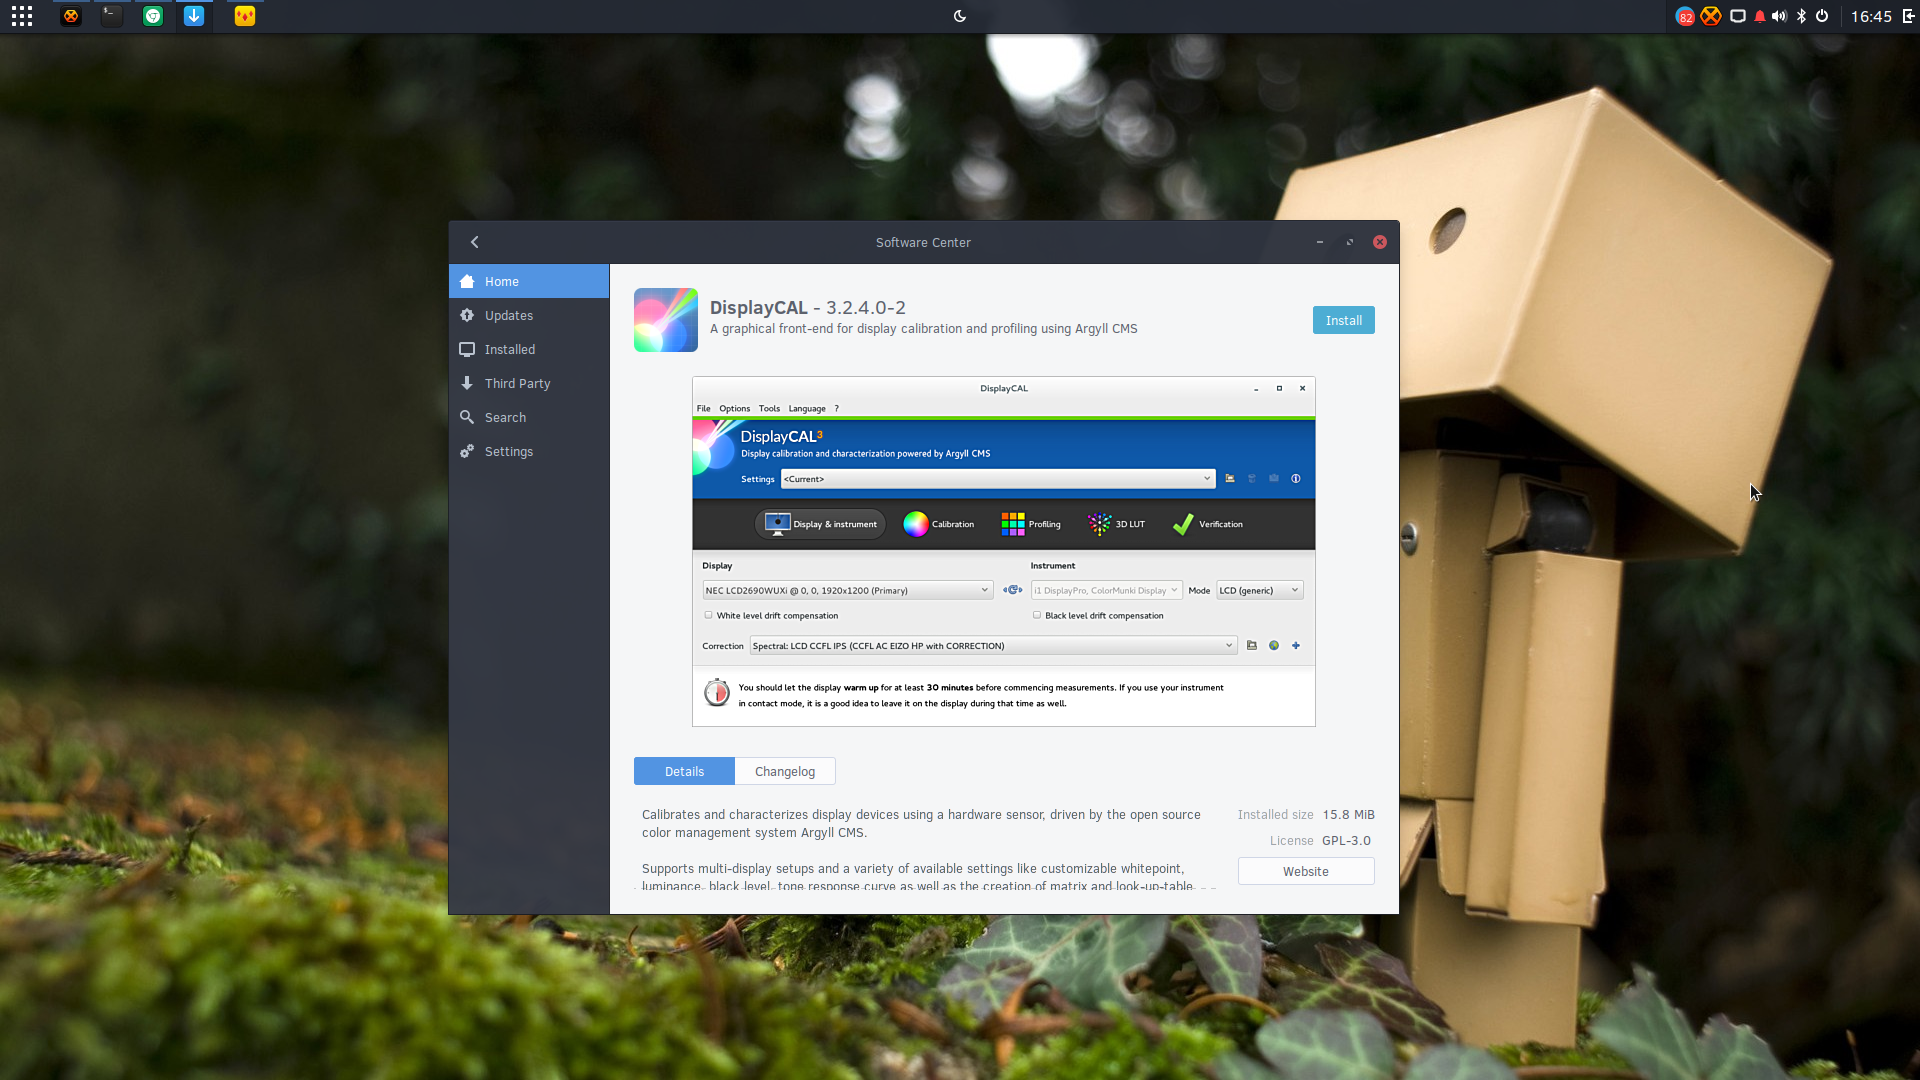Click the orange hexagon tray indicator

coord(1711,16)
